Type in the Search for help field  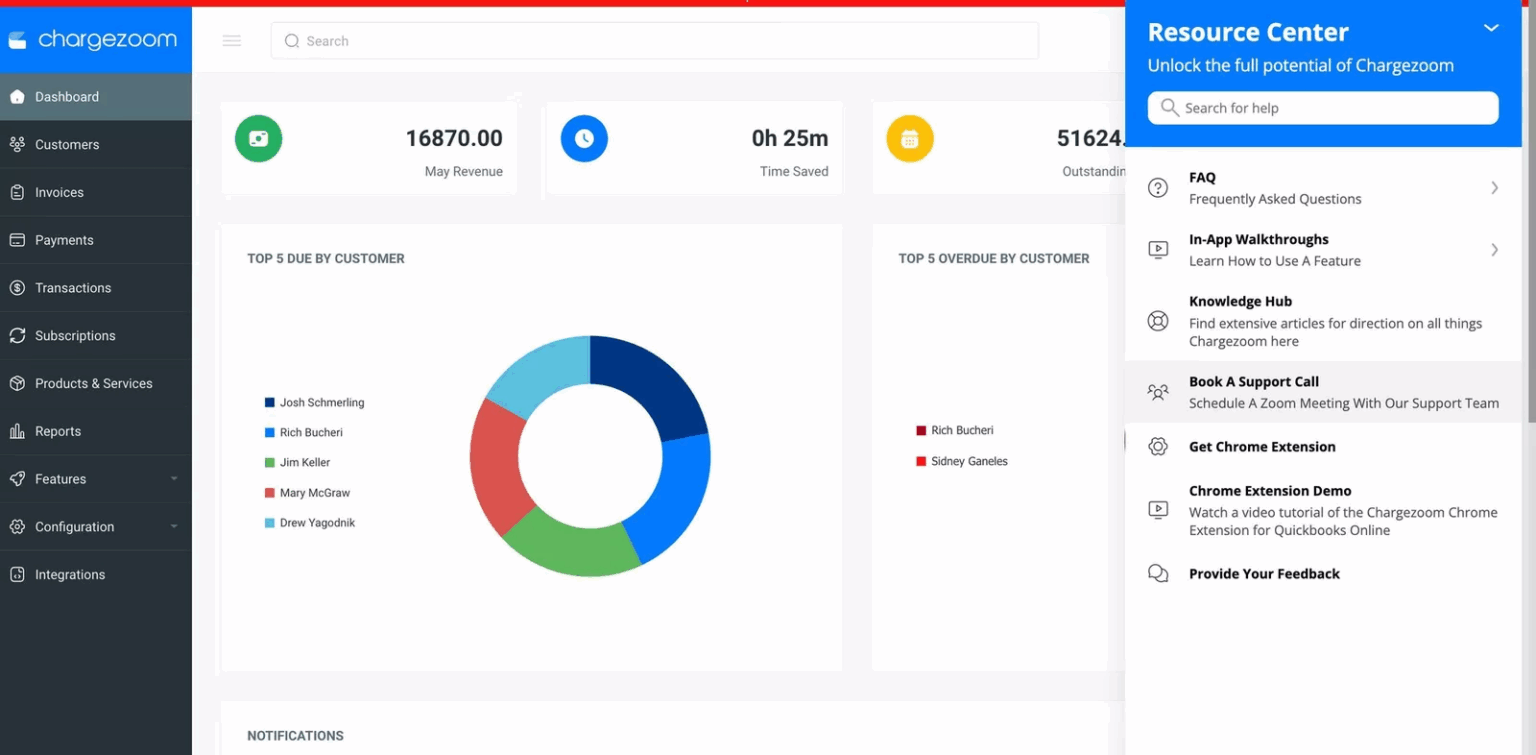[1322, 107]
